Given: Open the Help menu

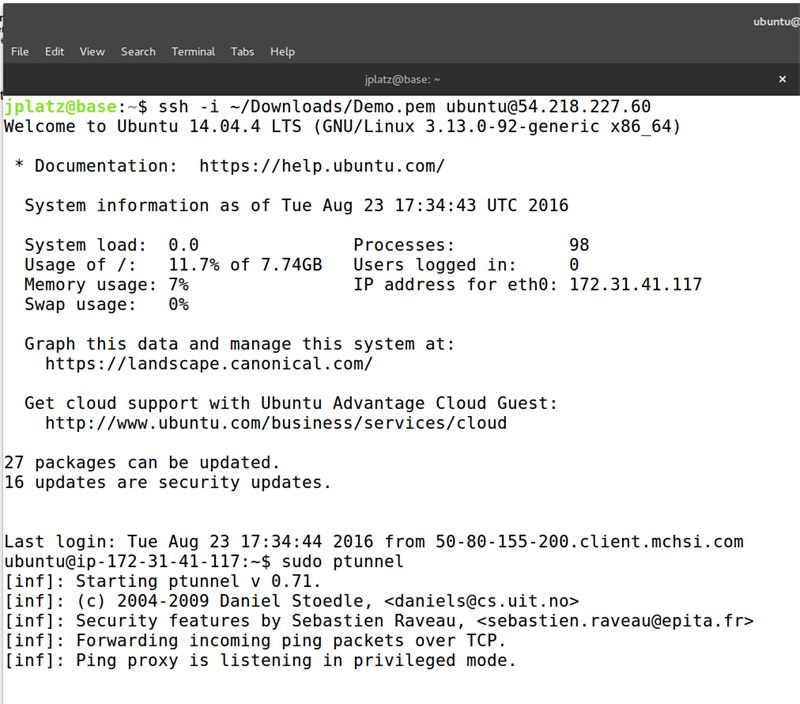Looking at the screenshot, I should (283, 52).
